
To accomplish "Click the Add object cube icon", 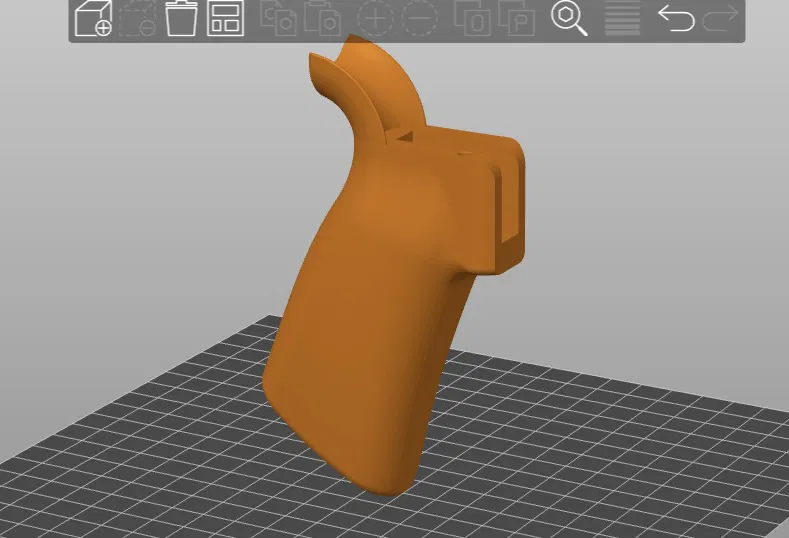I will pos(93,18).
